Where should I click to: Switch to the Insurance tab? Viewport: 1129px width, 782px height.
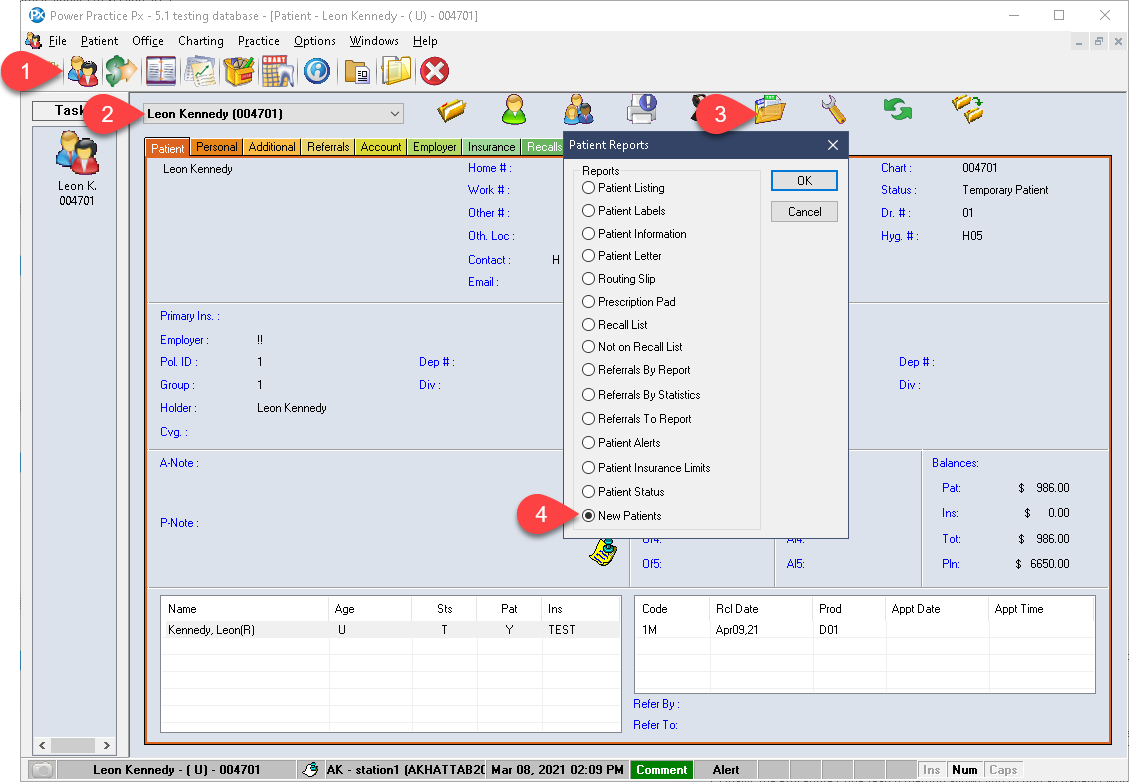[x=492, y=147]
